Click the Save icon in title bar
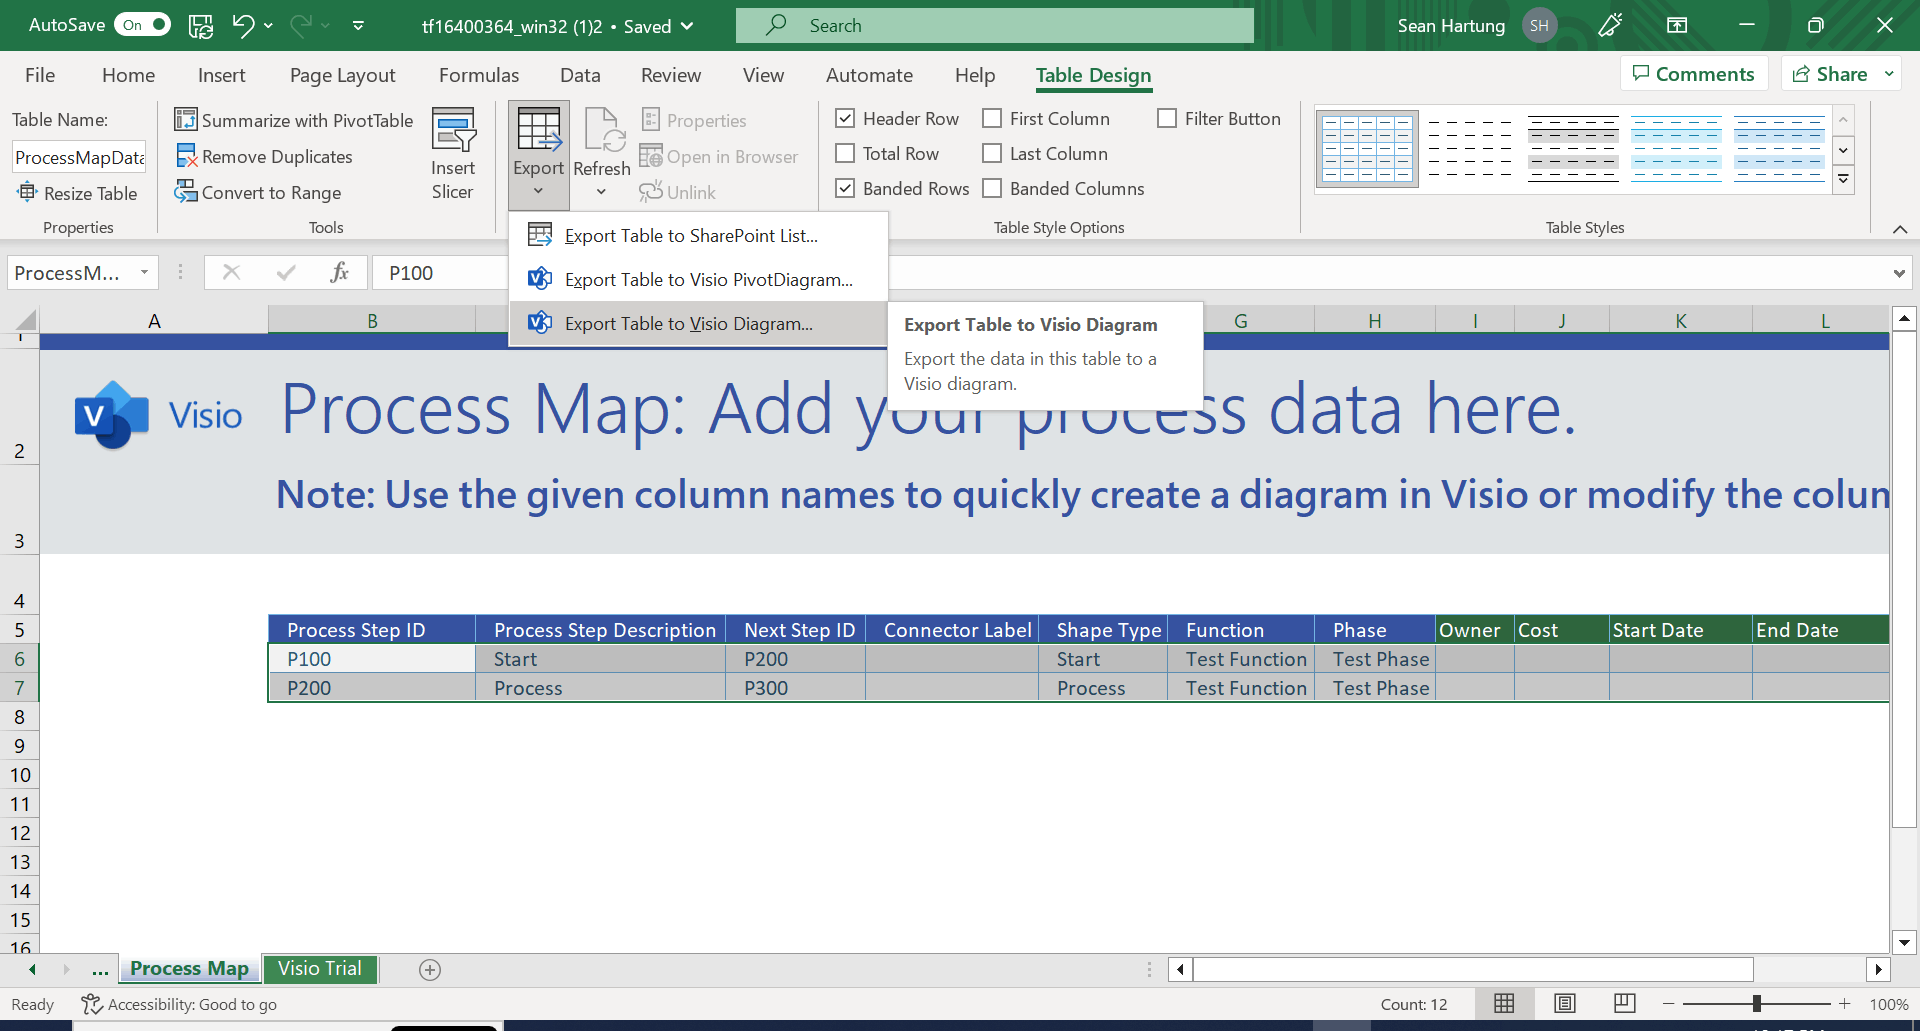Screen dimensions: 1920x1031 [201, 26]
